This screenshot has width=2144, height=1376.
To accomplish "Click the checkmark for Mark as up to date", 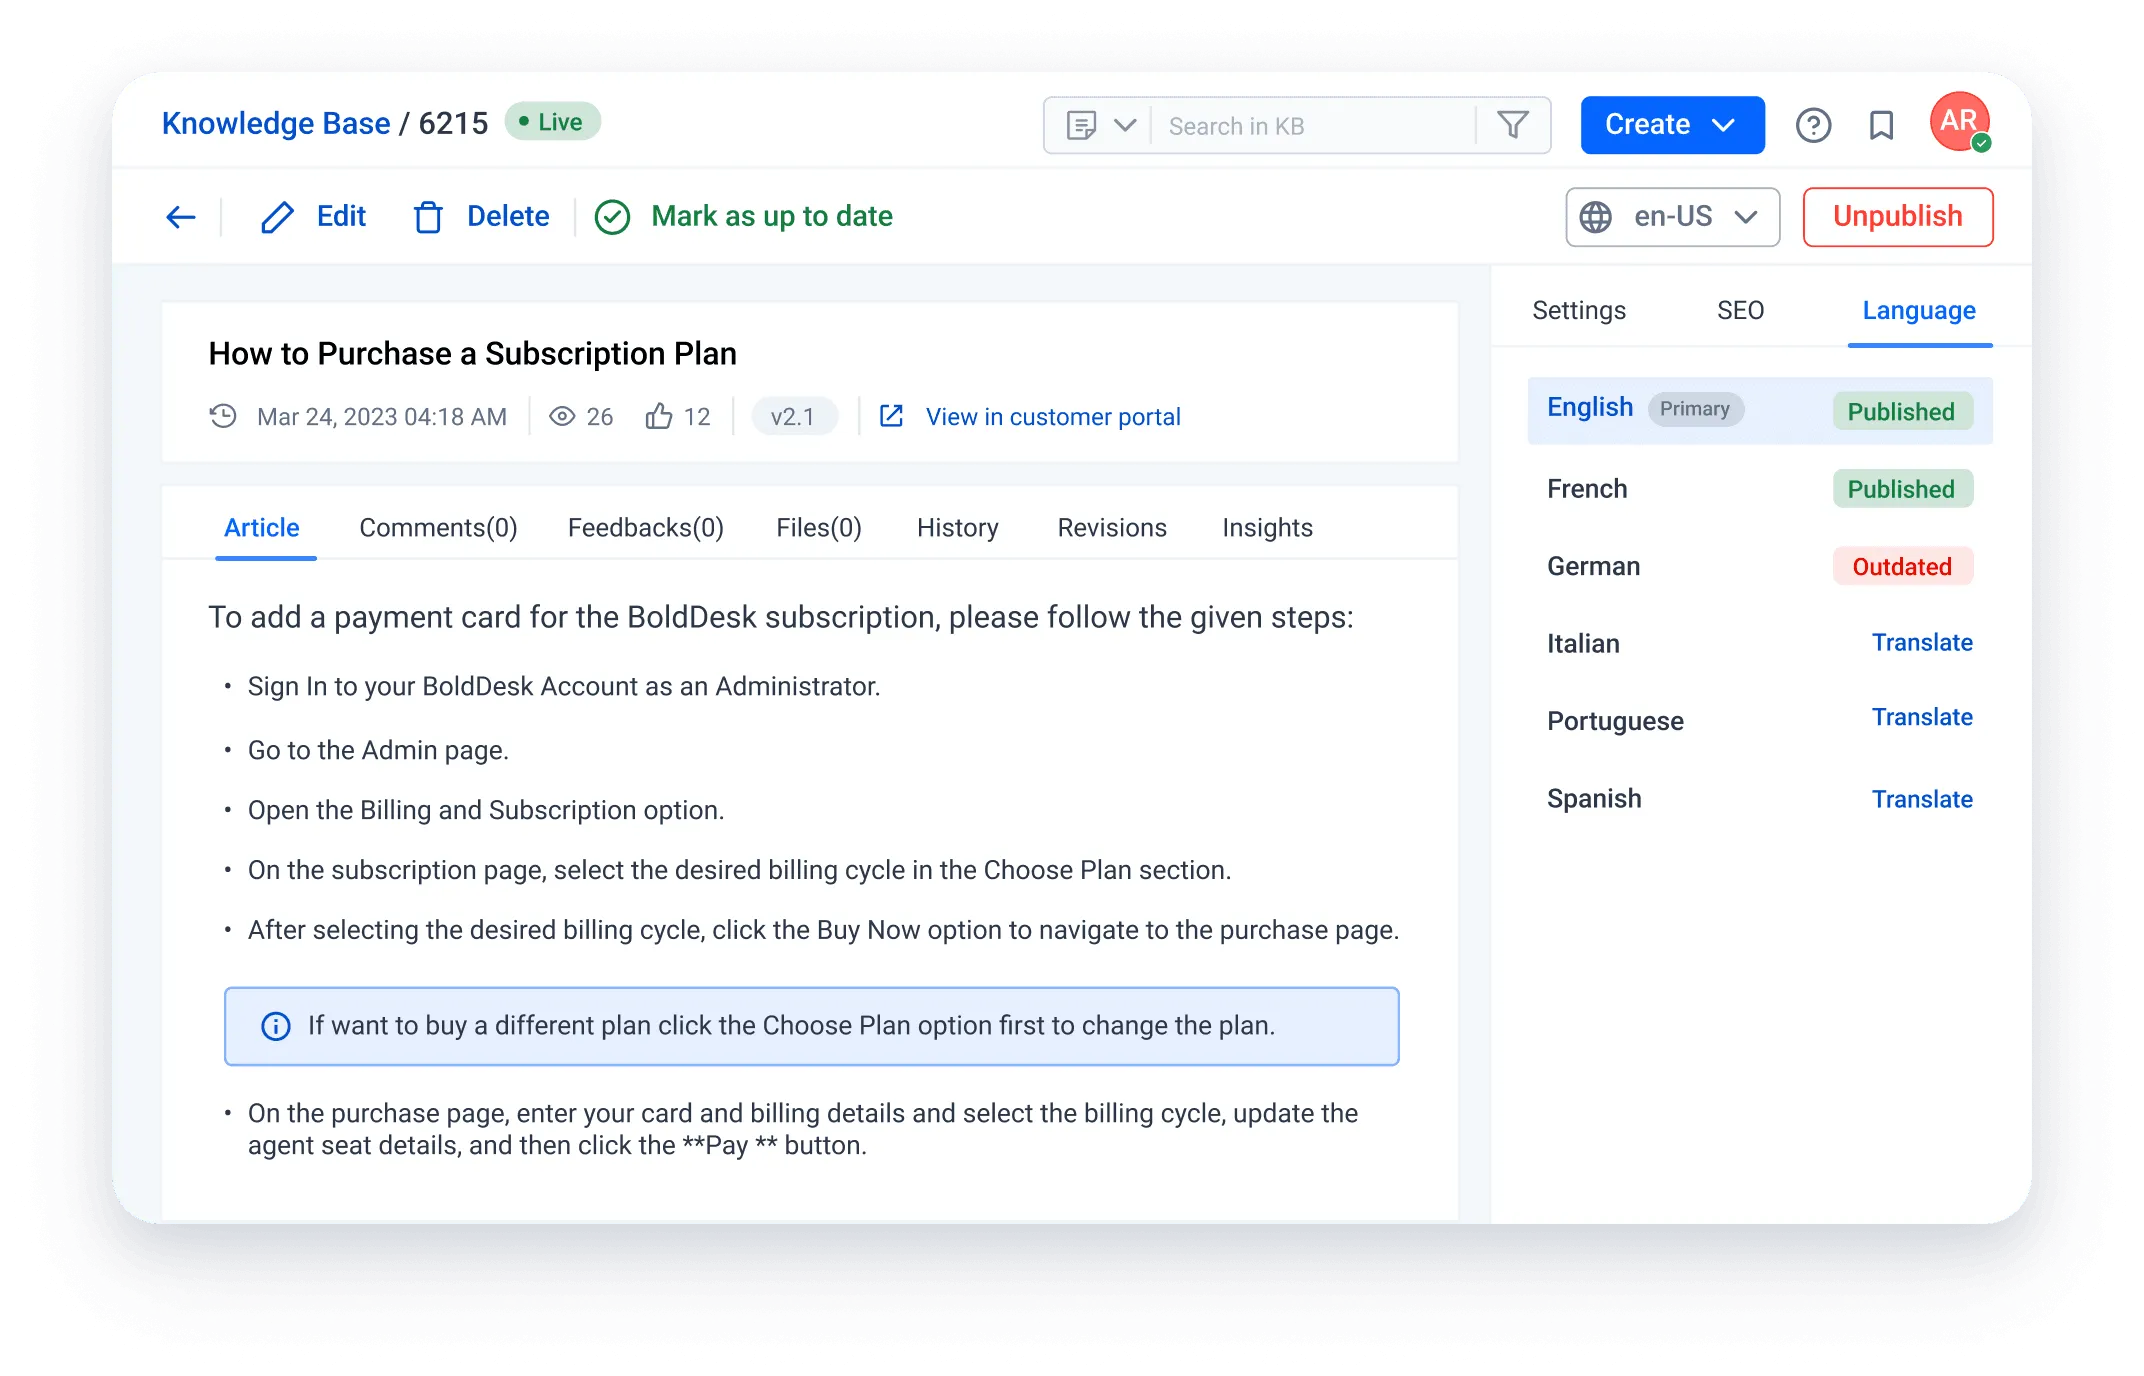I will click(613, 216).
